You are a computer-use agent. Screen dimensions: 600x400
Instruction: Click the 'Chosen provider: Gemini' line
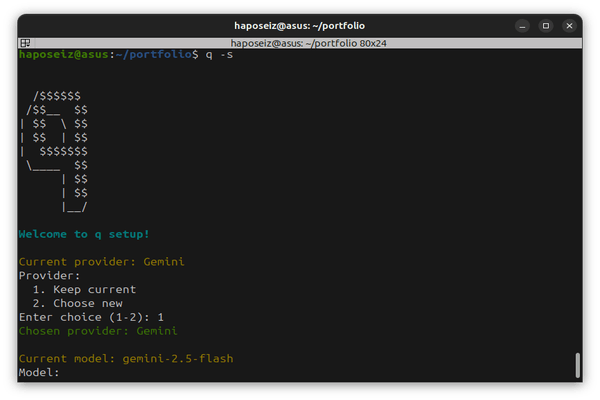(x=97, y=330)
